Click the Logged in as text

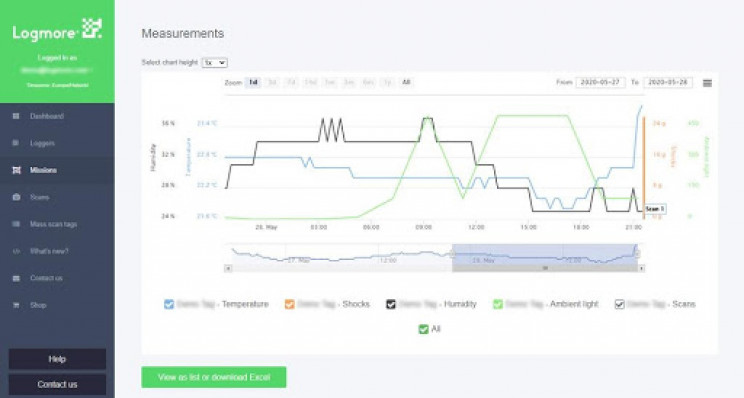coord(57,58)
